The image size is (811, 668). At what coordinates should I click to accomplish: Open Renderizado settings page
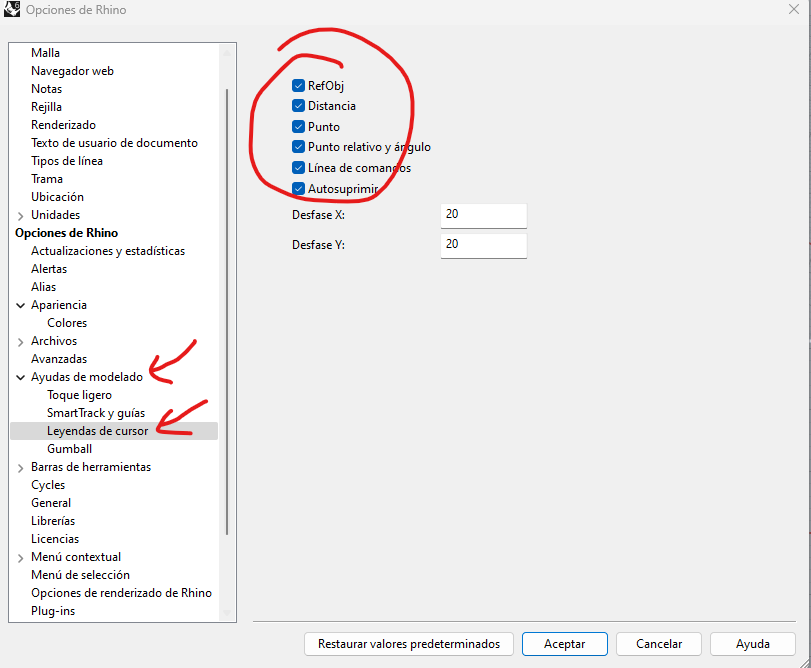[63, 125]
